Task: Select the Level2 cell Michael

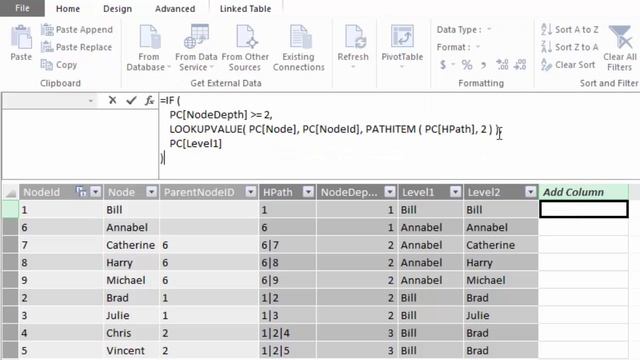Action: click(501, 280)
